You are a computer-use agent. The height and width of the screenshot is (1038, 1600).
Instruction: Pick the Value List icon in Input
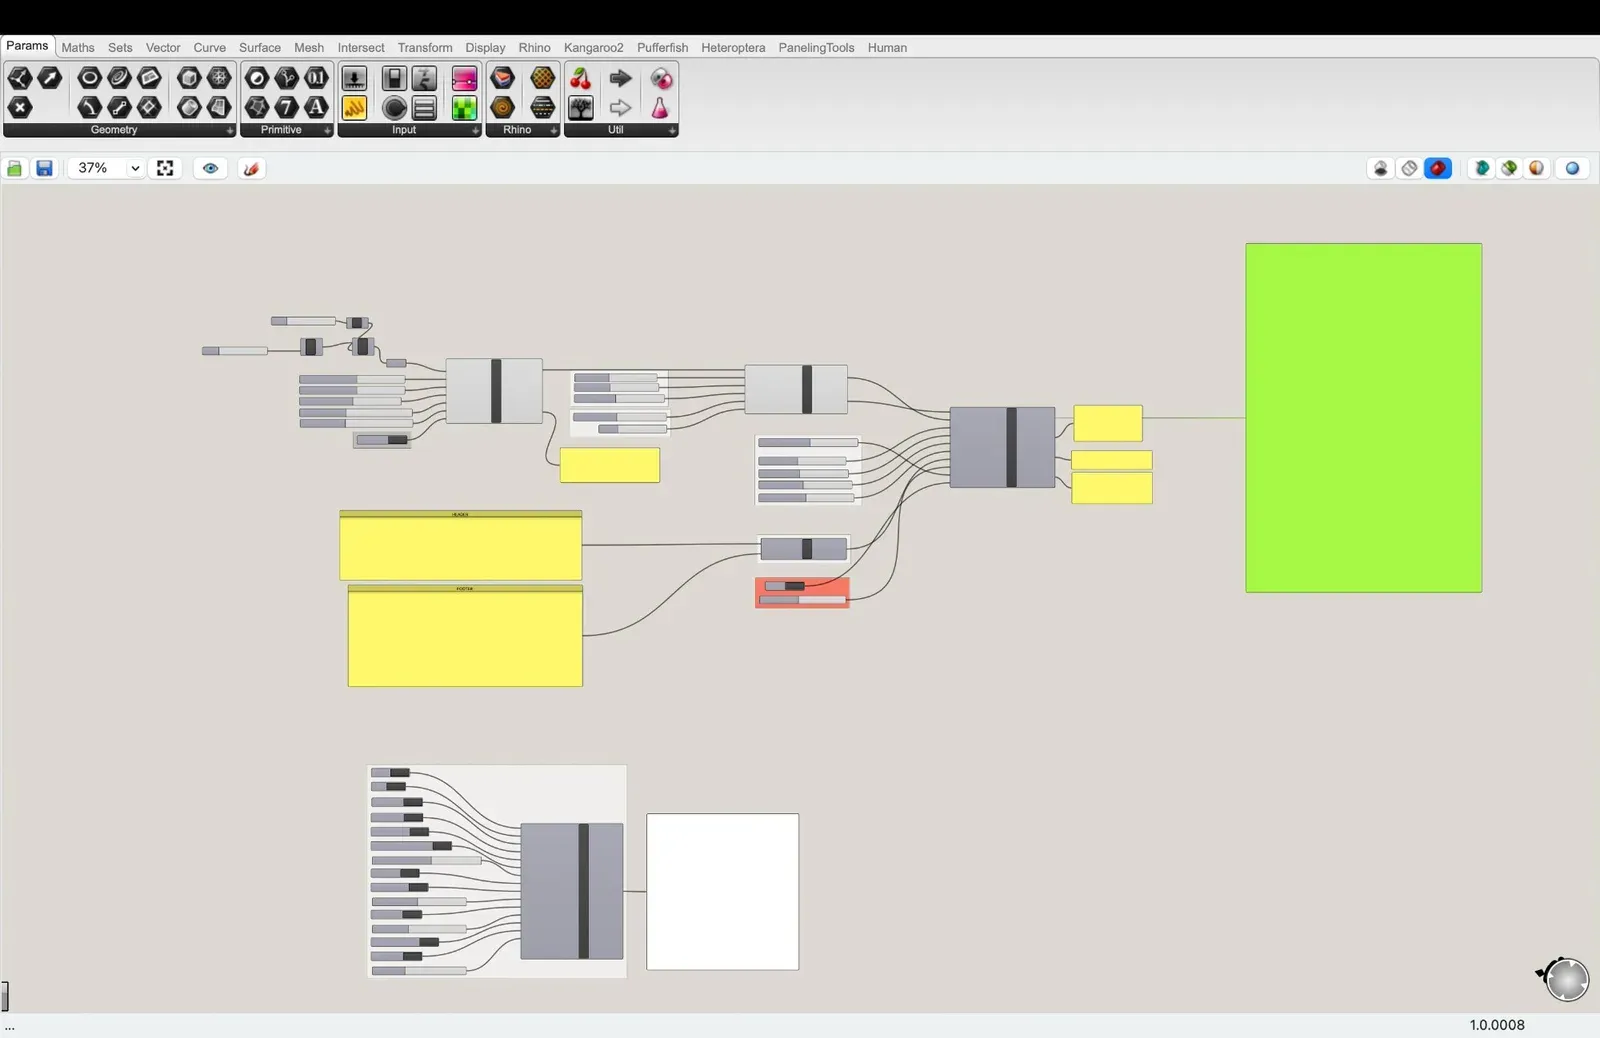tap(425, 107)
